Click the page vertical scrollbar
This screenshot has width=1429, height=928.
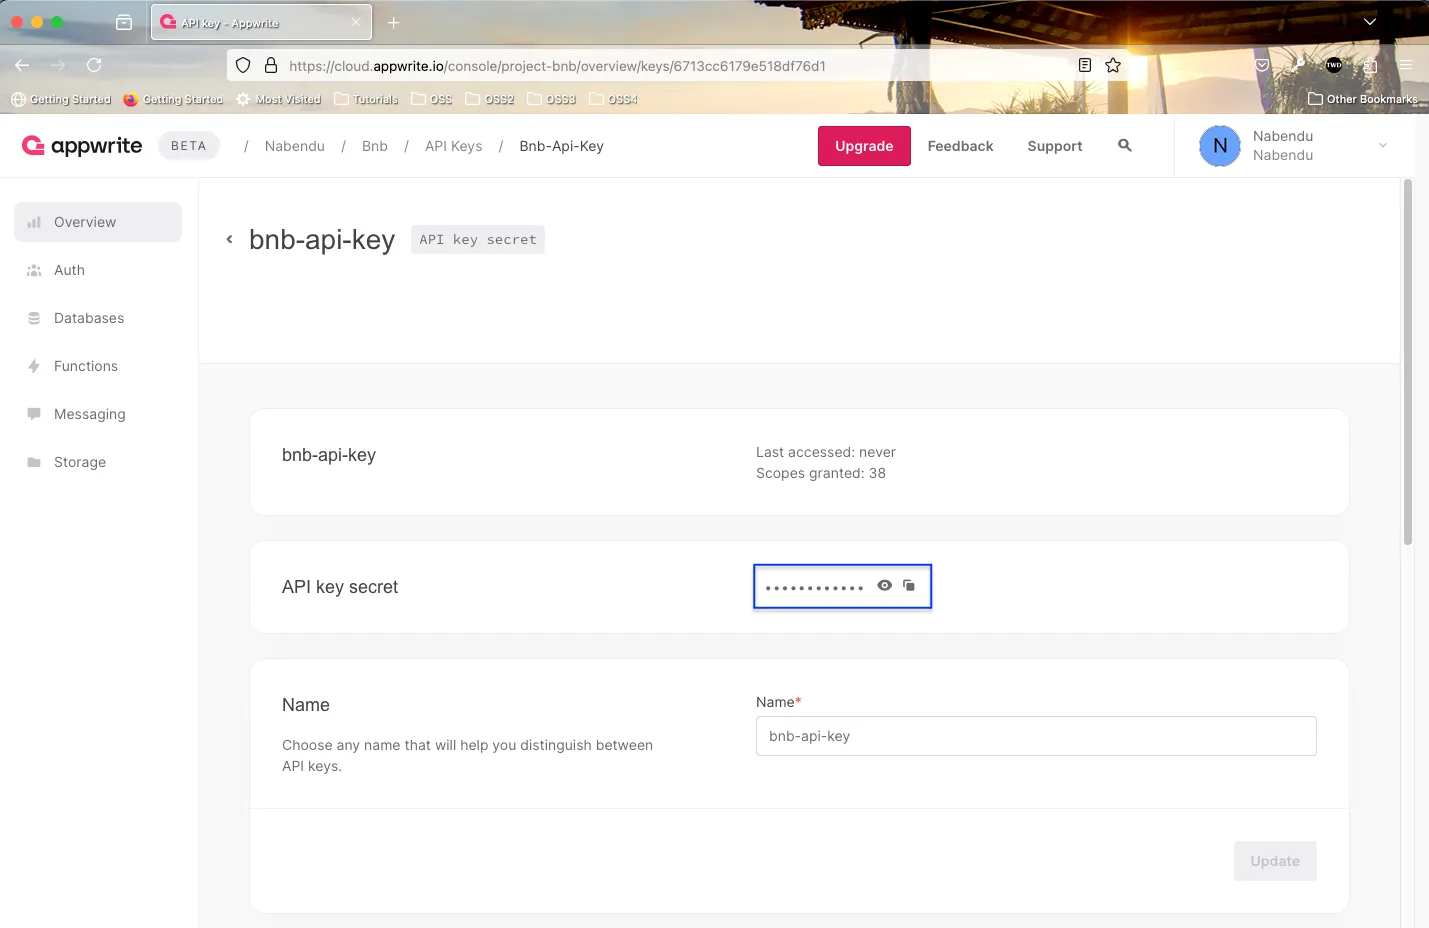[x=1408, y=362]
